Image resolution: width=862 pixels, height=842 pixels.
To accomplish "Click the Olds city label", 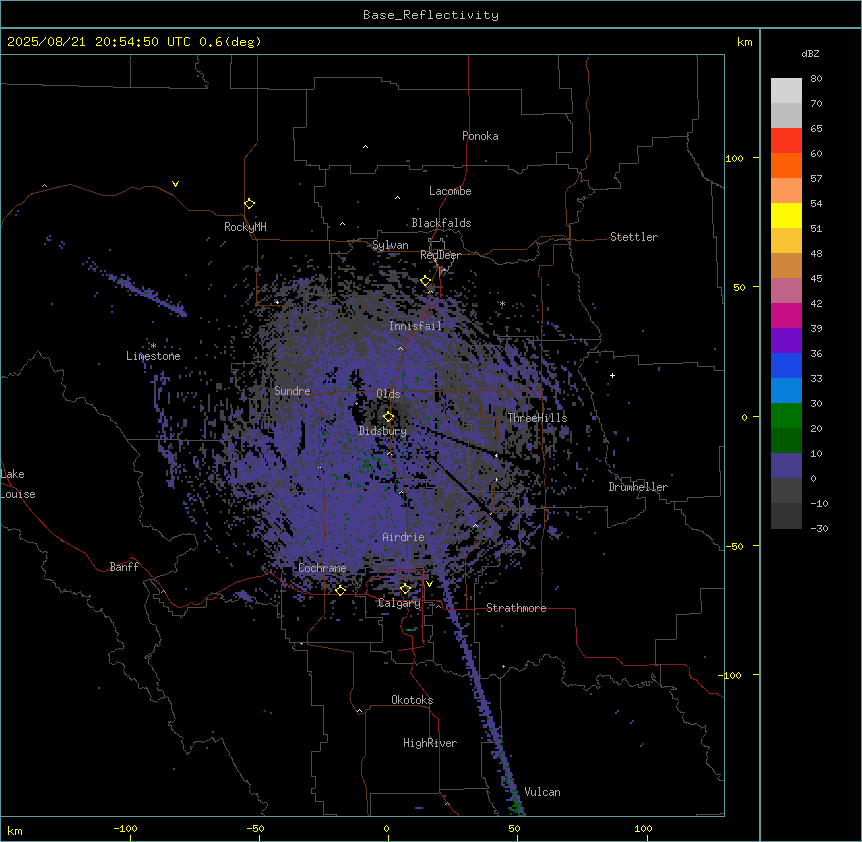I will [388, 394].
